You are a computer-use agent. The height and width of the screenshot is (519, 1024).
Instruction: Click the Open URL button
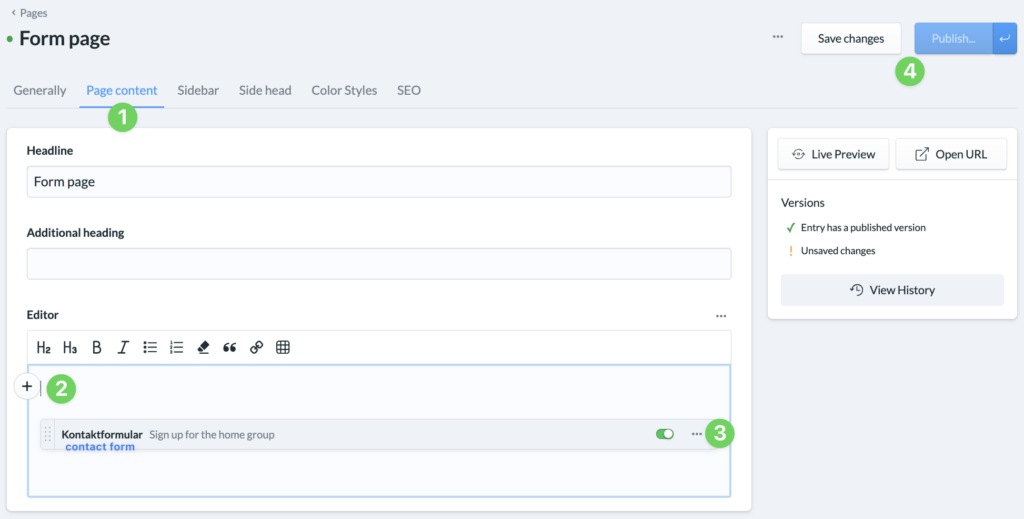tap(951, 154)
